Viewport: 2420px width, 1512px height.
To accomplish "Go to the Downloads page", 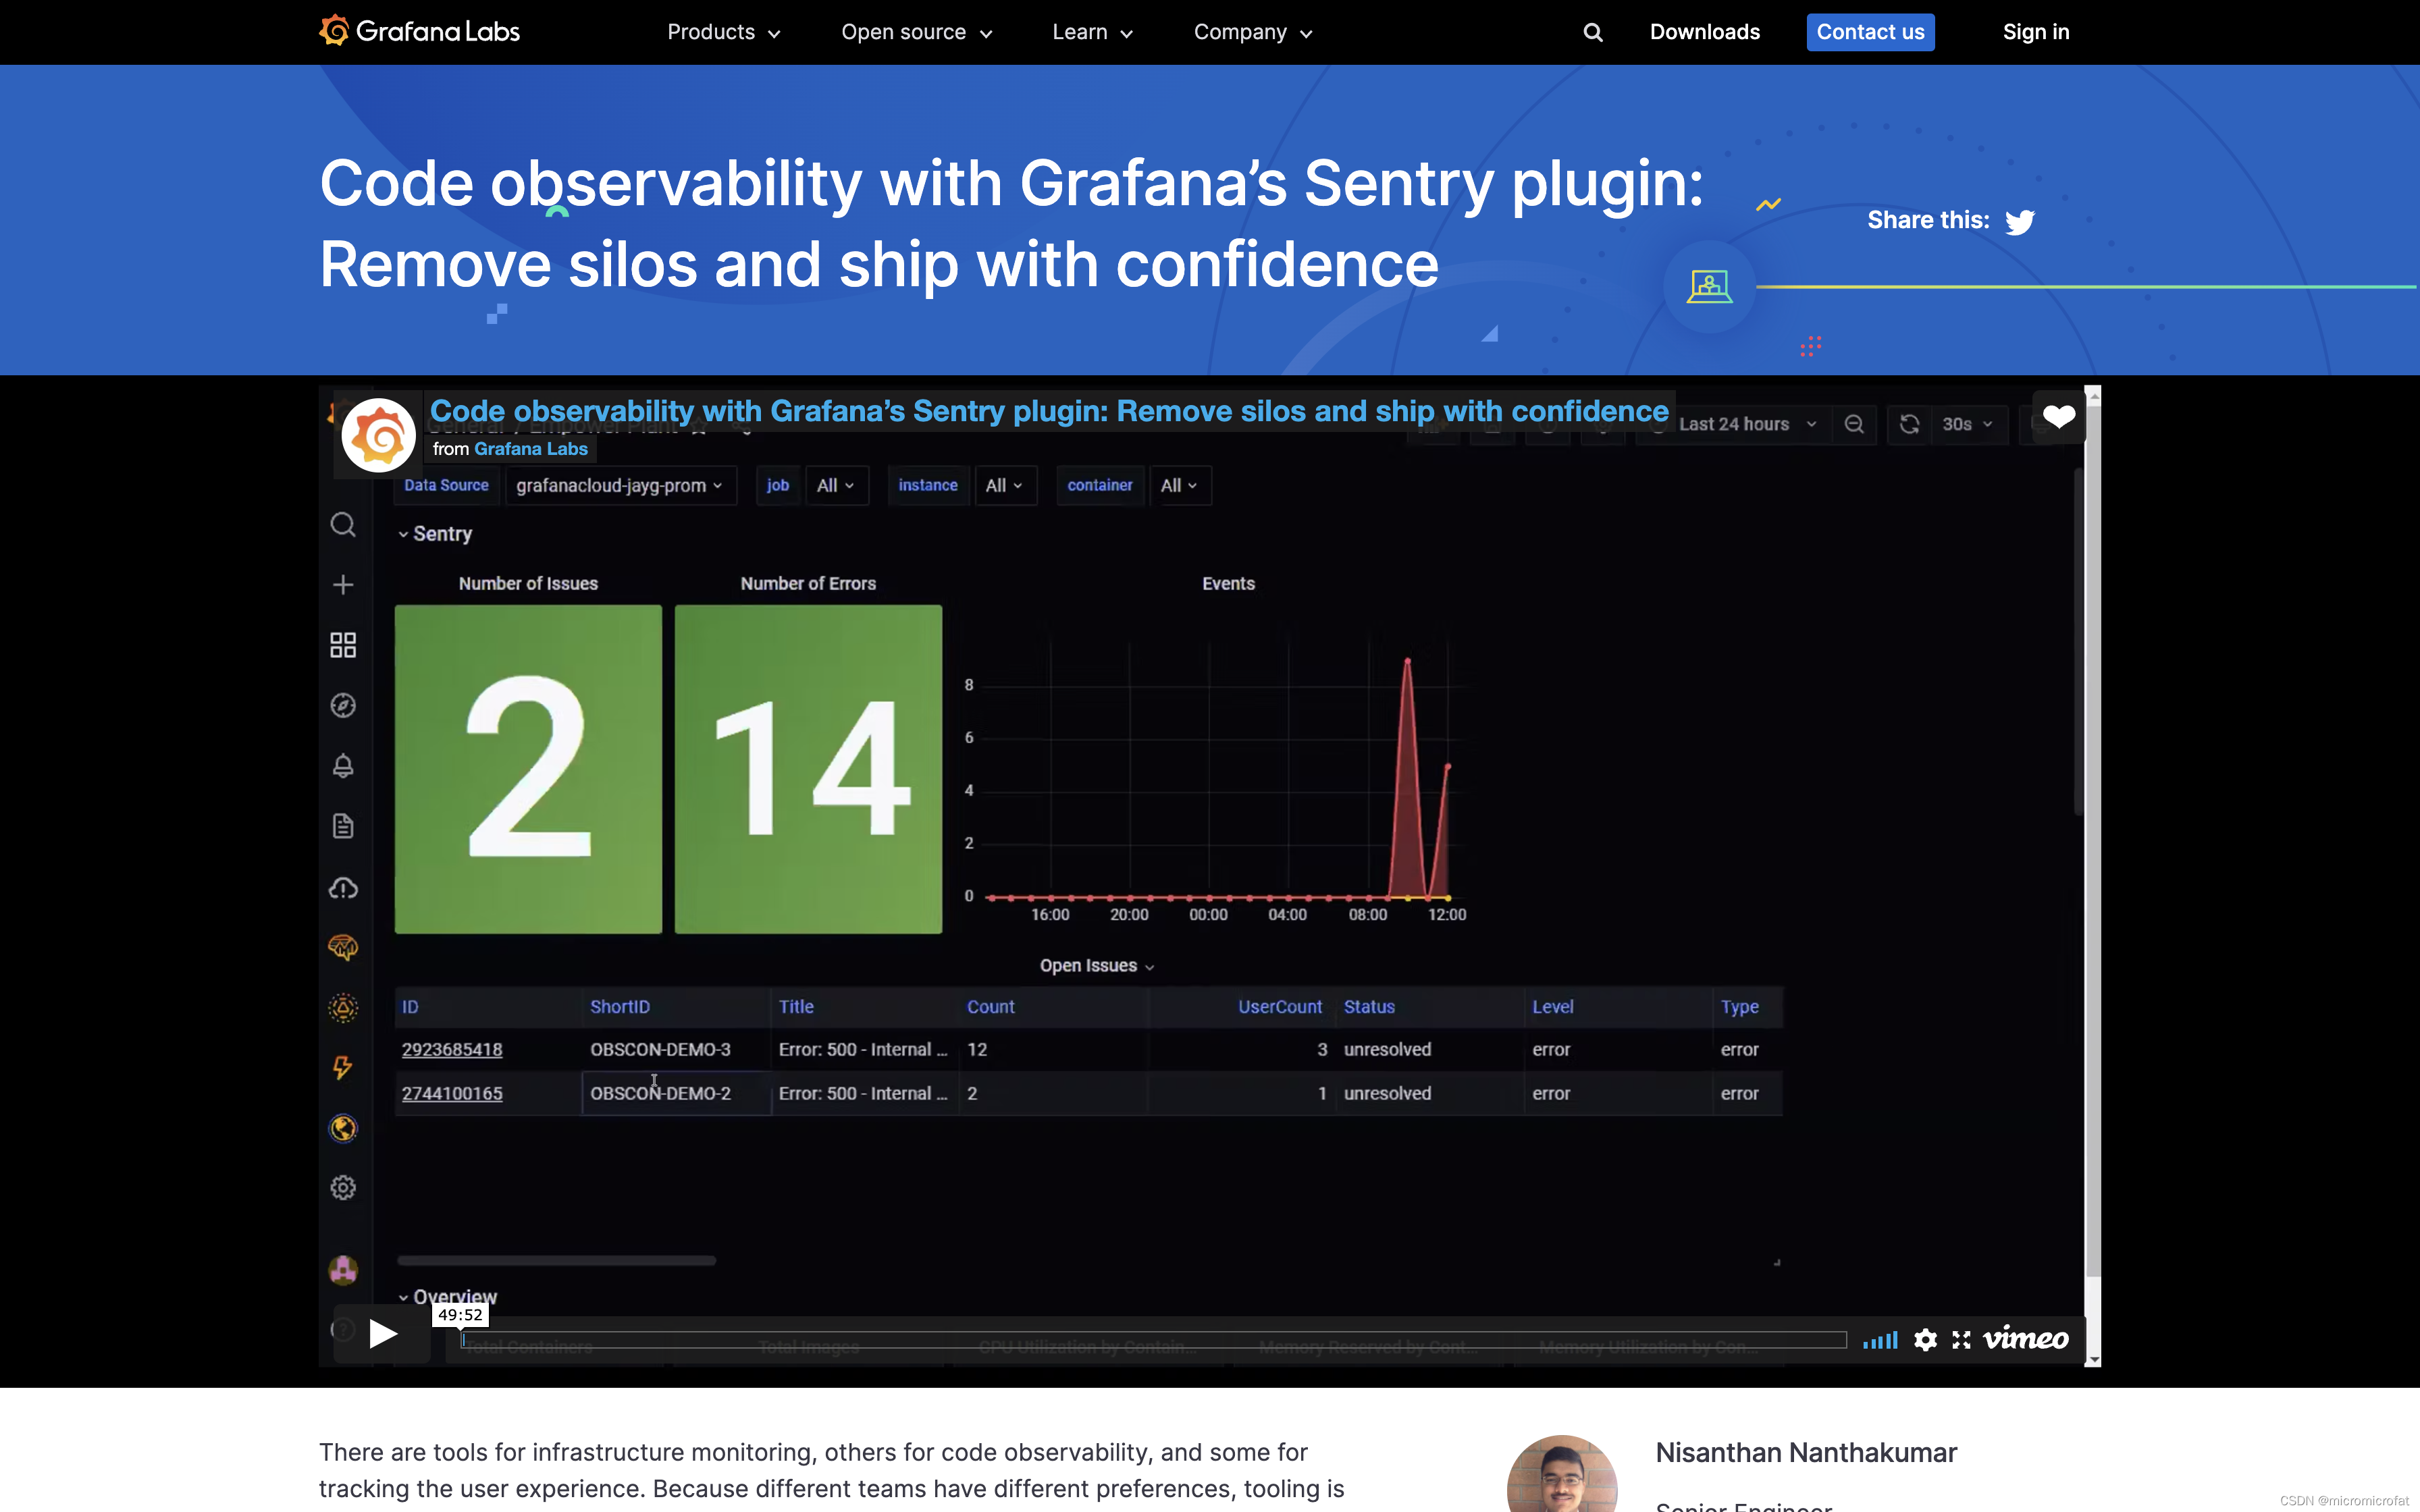I will [1704, 32].
